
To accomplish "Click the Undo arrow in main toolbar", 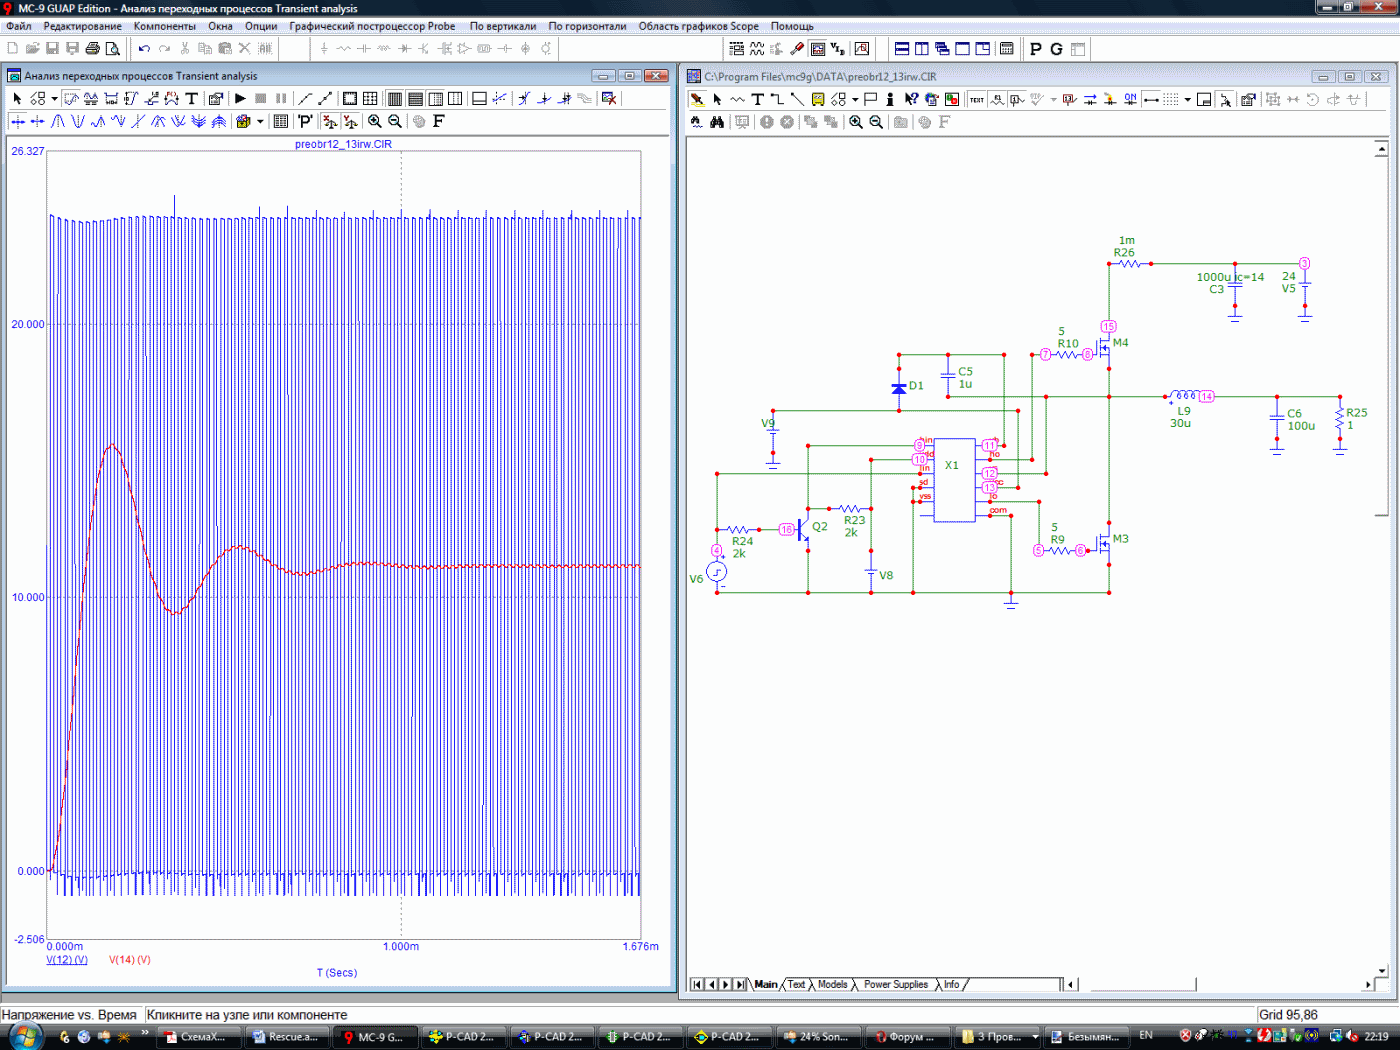I will tap(144, 48).
